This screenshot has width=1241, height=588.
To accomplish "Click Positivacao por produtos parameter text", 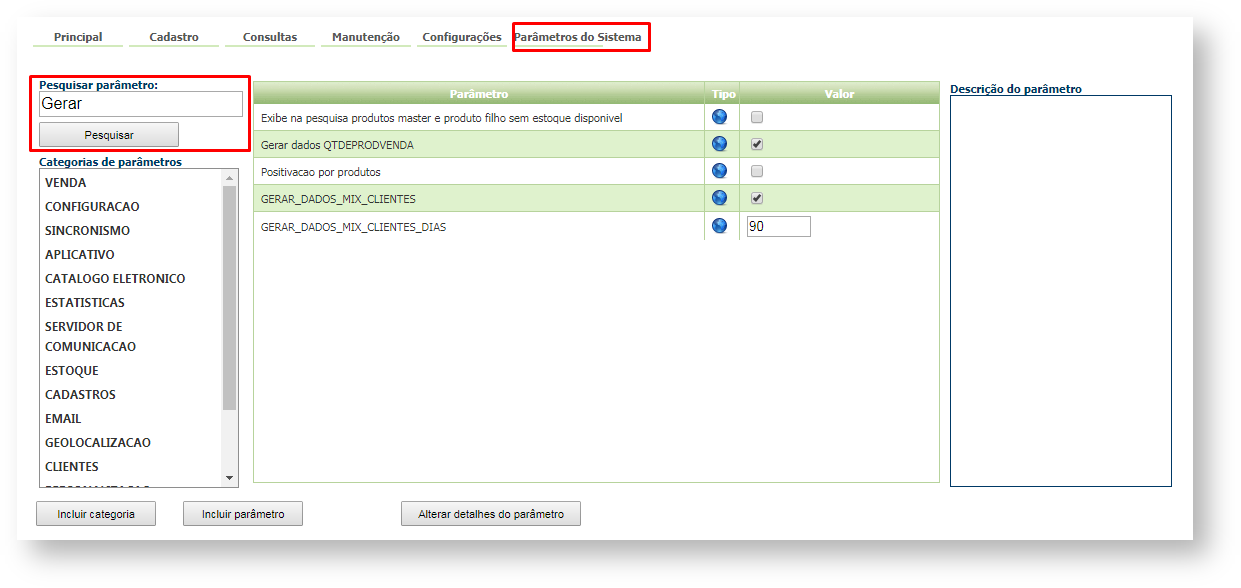I will click(x=321, y=172).
